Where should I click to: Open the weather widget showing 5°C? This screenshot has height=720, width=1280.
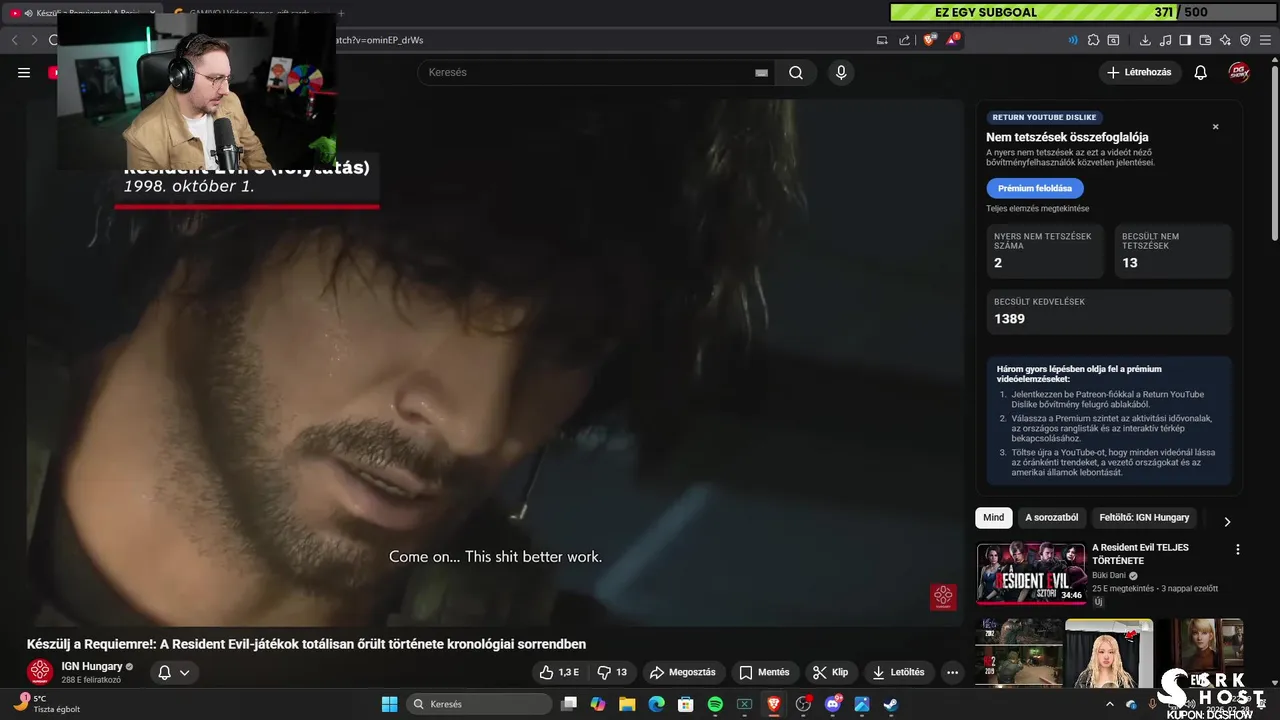pyautogui.click(x=45, y=704)
